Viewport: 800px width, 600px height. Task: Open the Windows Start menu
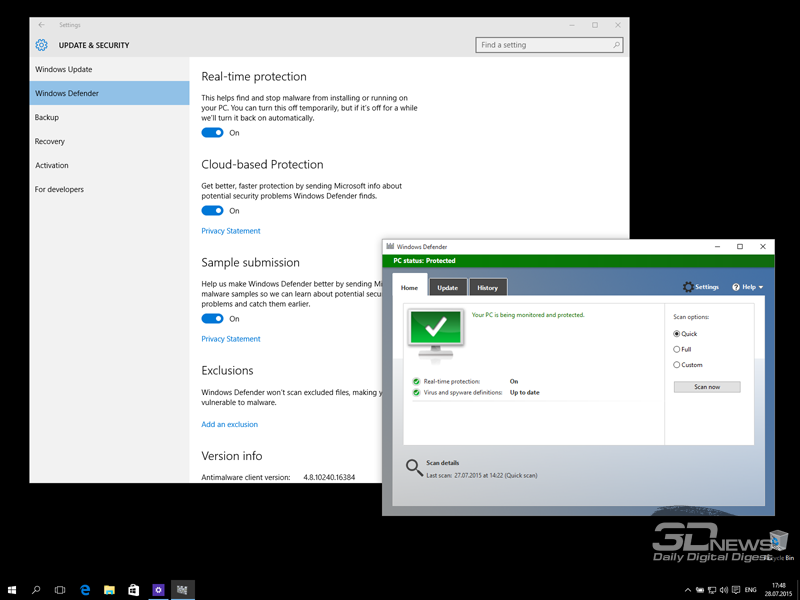tap(12, 590)
